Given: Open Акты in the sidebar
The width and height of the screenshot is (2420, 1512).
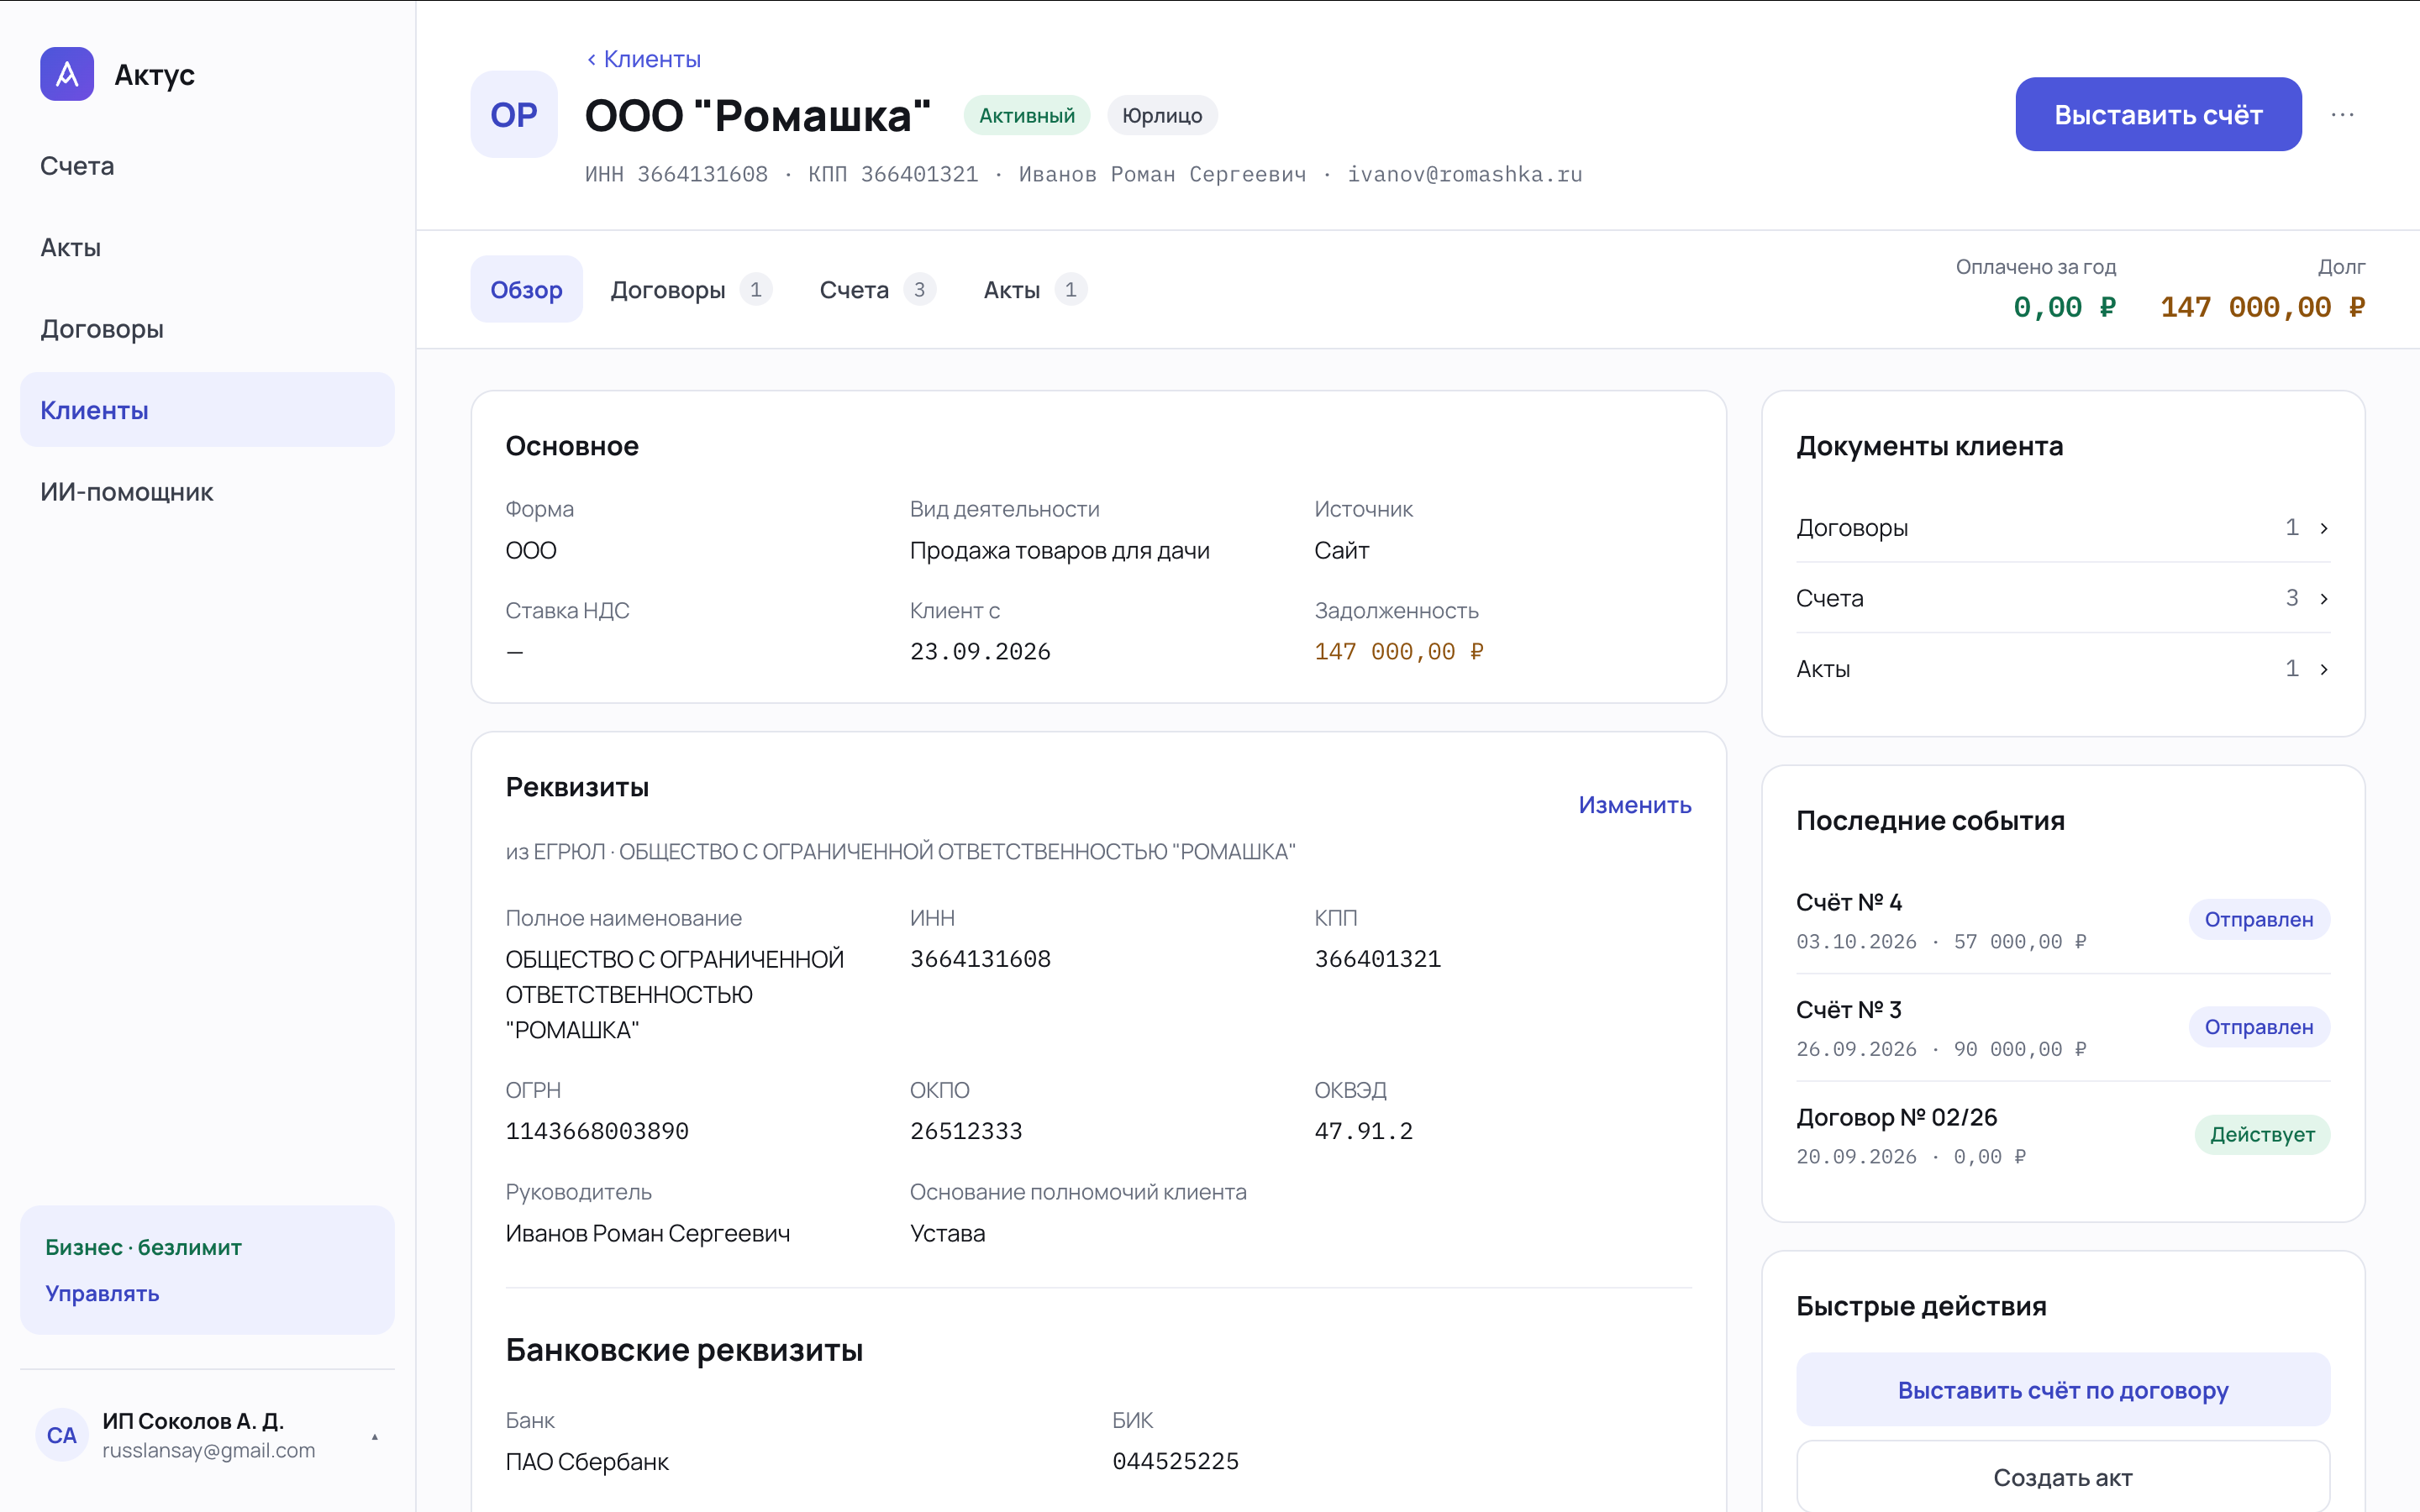Looking at the screenshot, I should [x=207, y=247].
